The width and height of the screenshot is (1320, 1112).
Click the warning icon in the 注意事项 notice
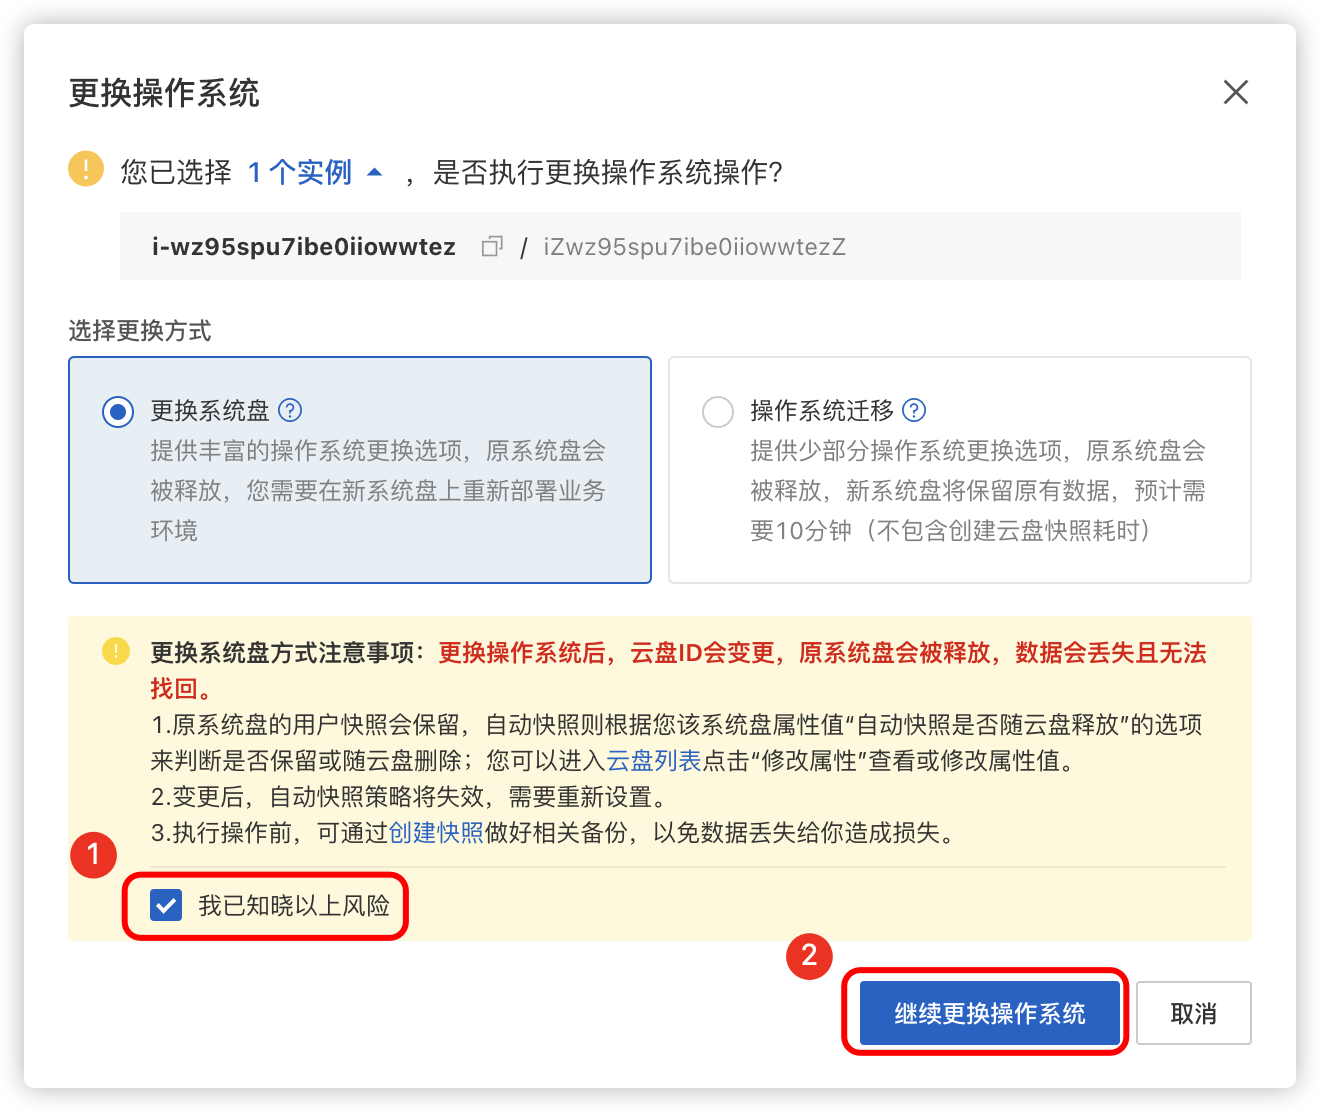point(116,652)
